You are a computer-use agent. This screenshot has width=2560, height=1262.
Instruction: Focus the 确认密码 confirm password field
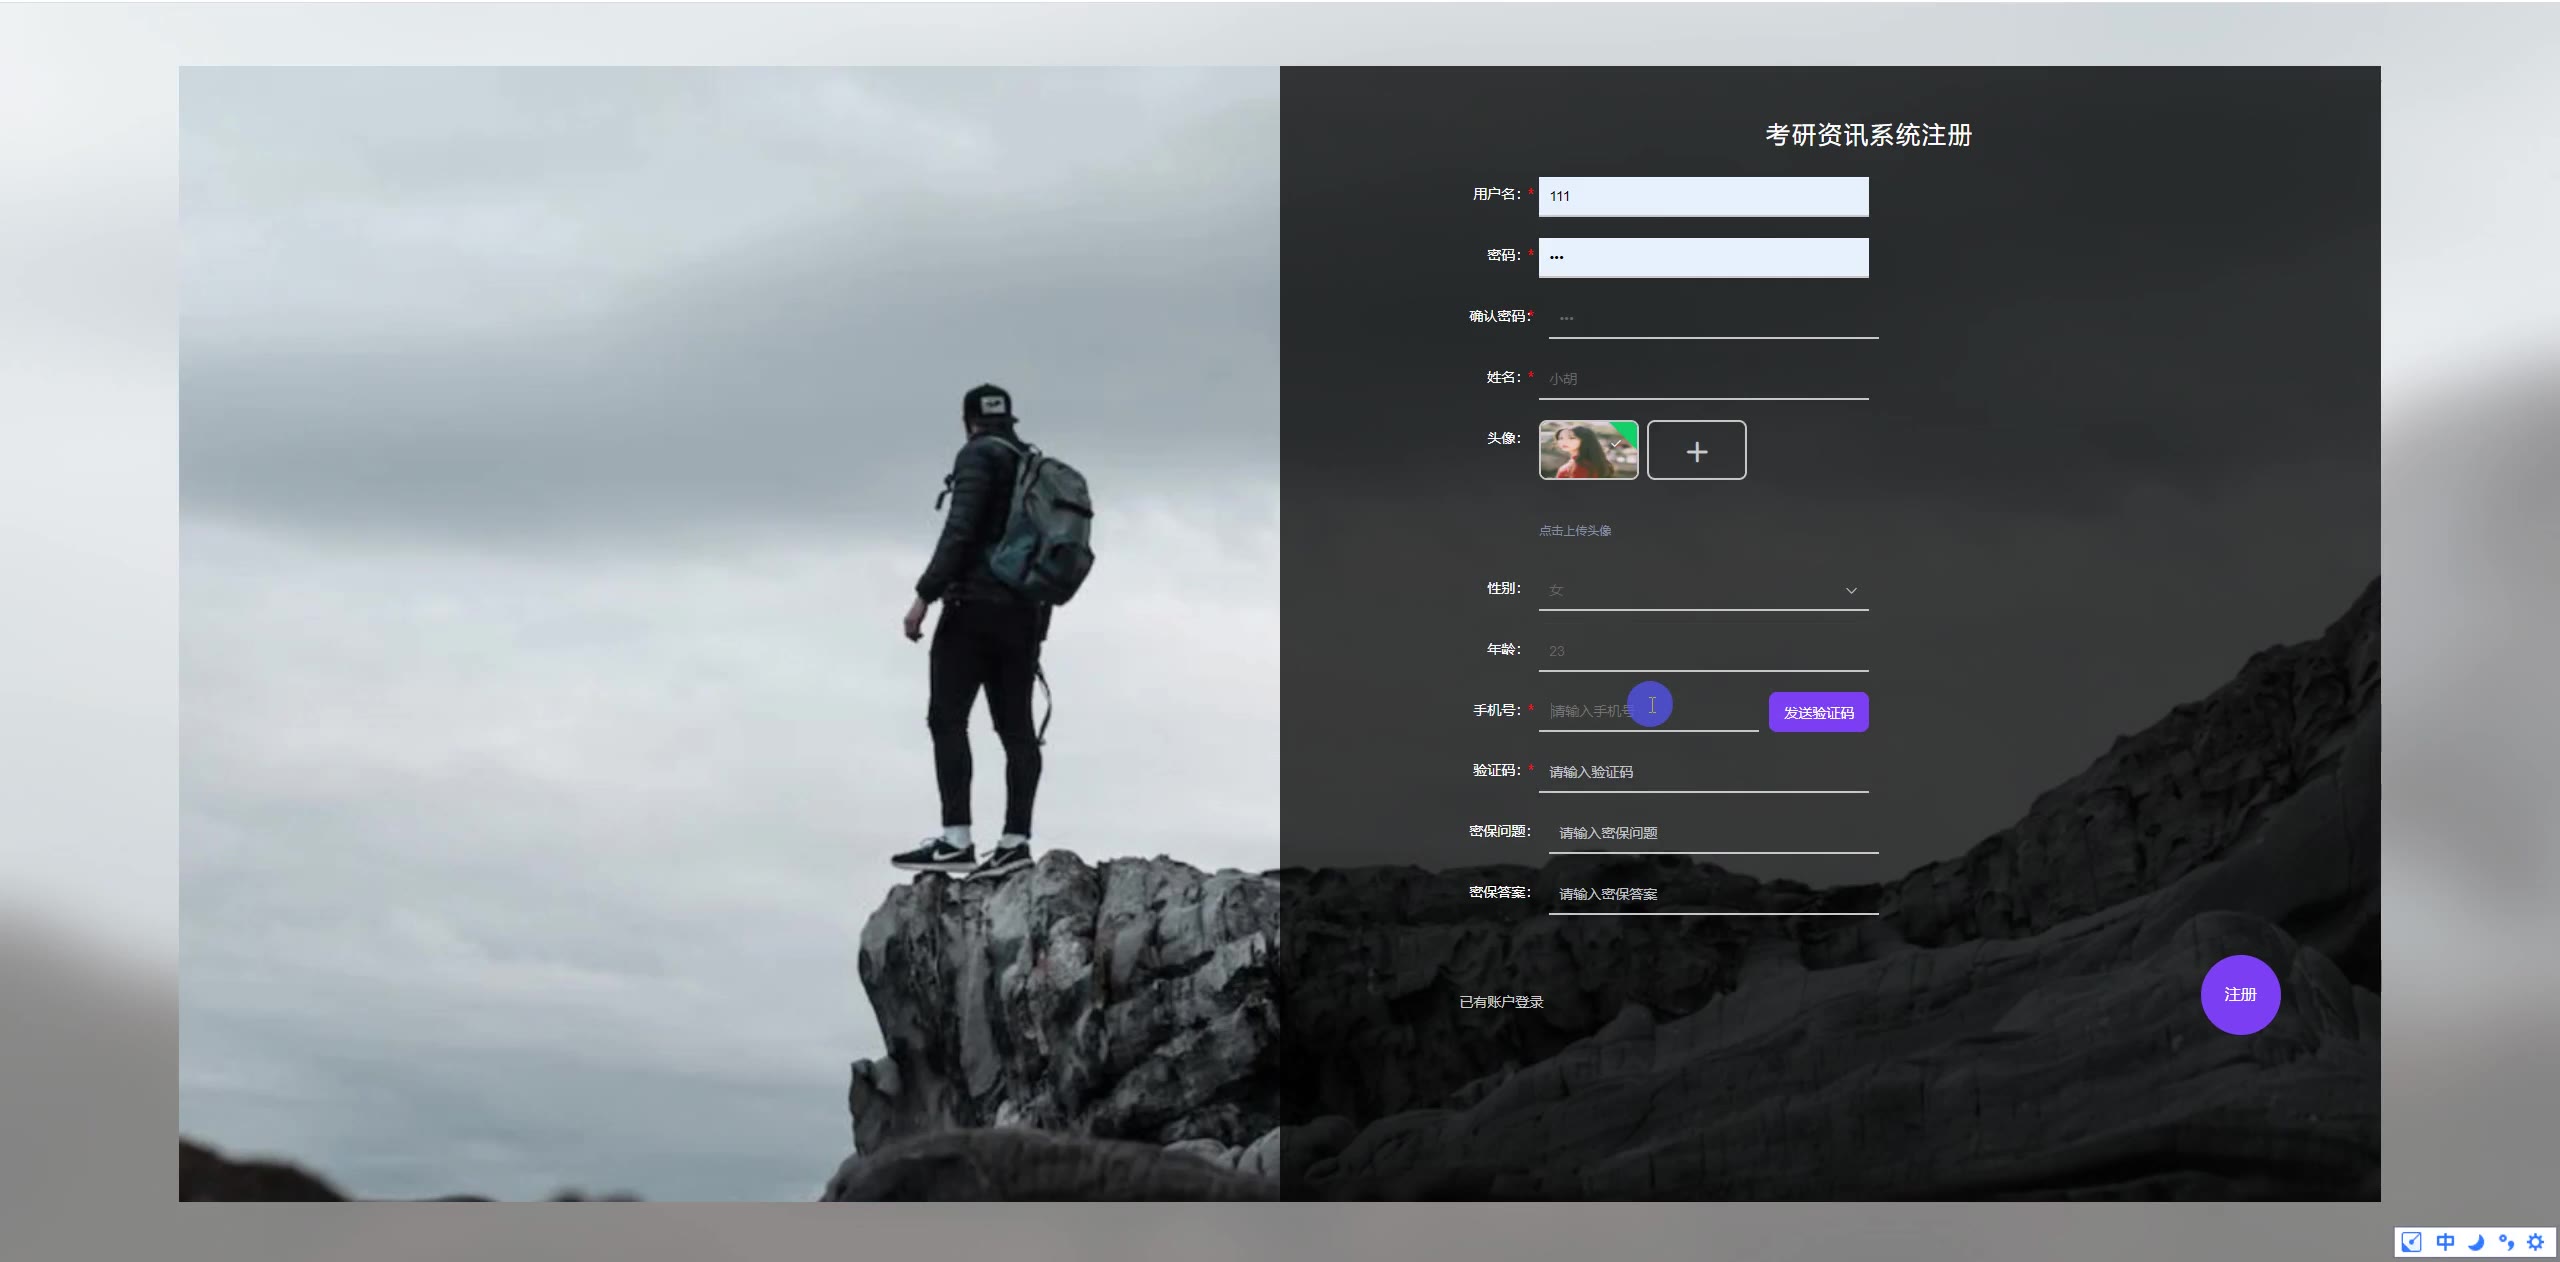point(1712,318)
